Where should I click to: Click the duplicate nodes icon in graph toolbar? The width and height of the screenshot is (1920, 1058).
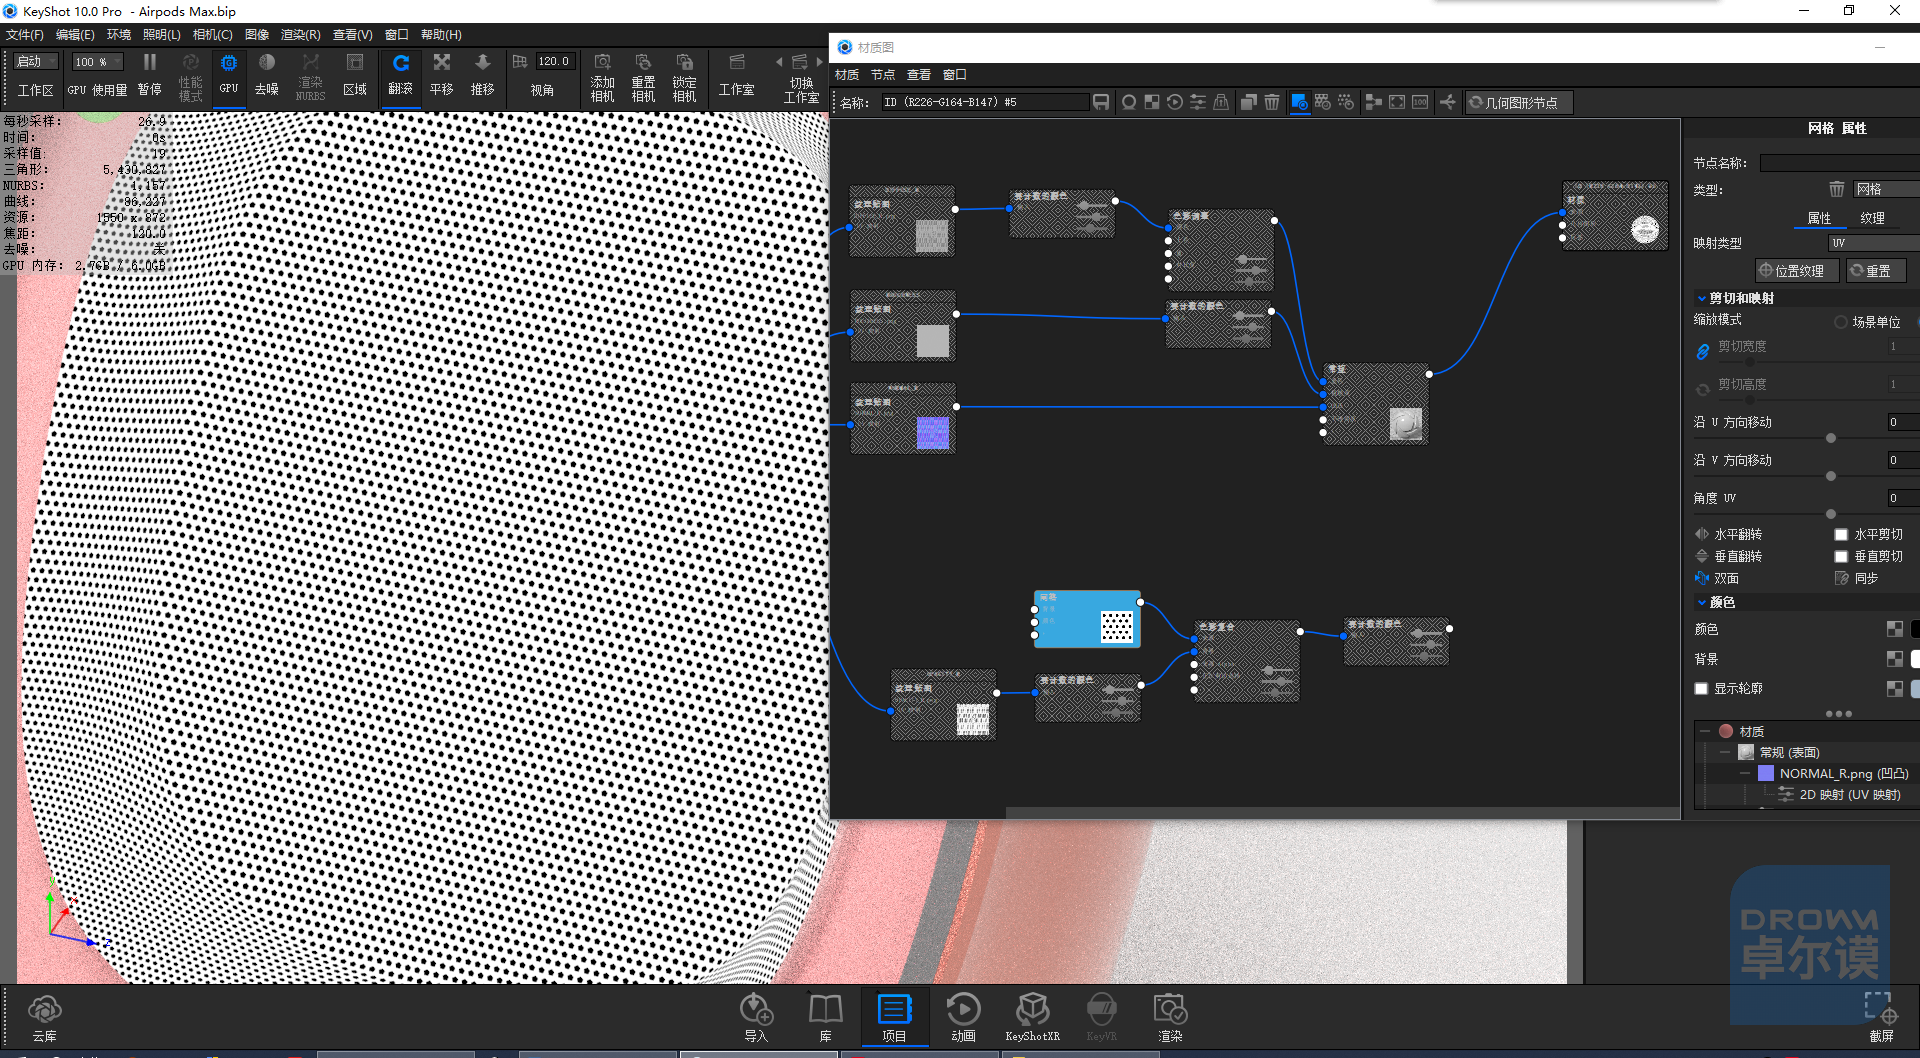(1249, 102)
